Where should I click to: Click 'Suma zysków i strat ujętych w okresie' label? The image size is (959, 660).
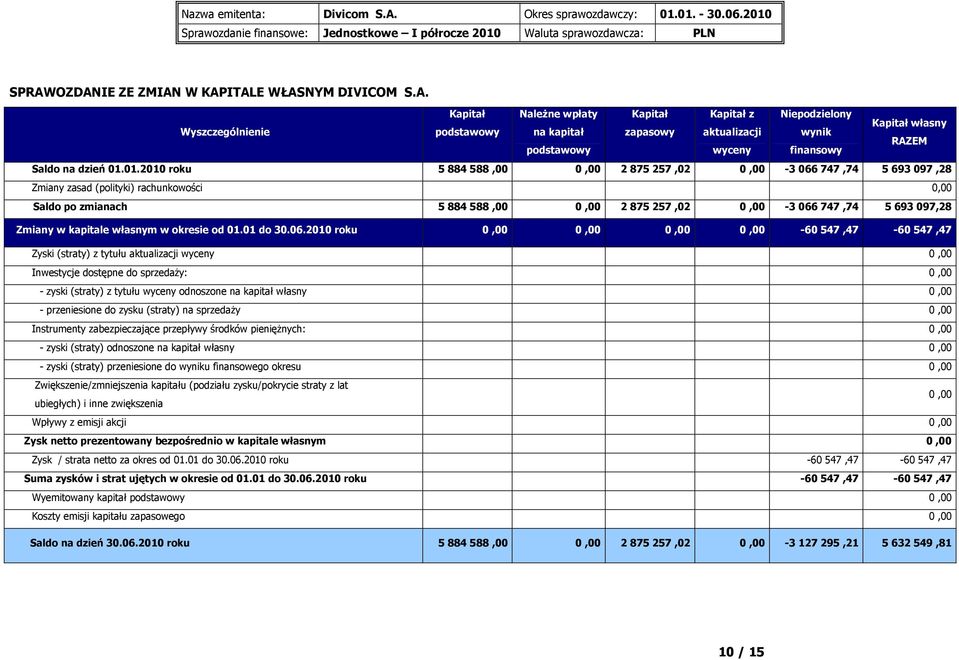195,479
